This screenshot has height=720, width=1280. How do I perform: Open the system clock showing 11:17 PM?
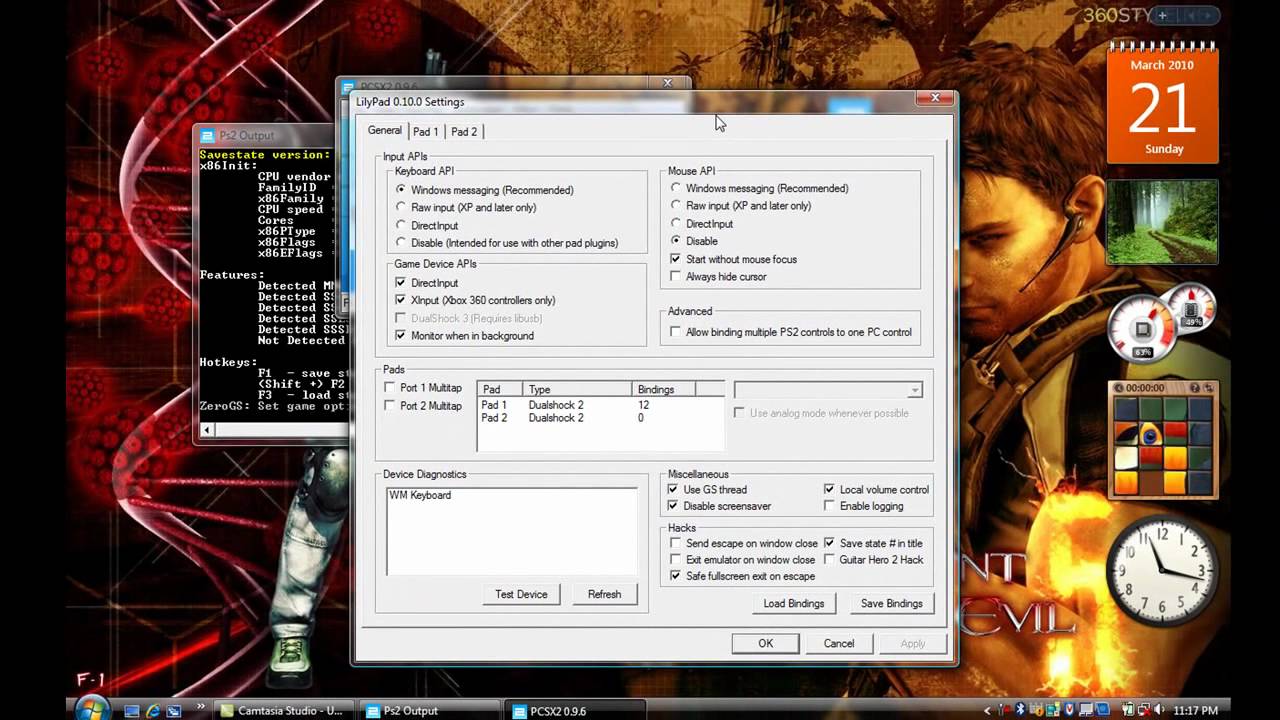tap(1195, 711)
